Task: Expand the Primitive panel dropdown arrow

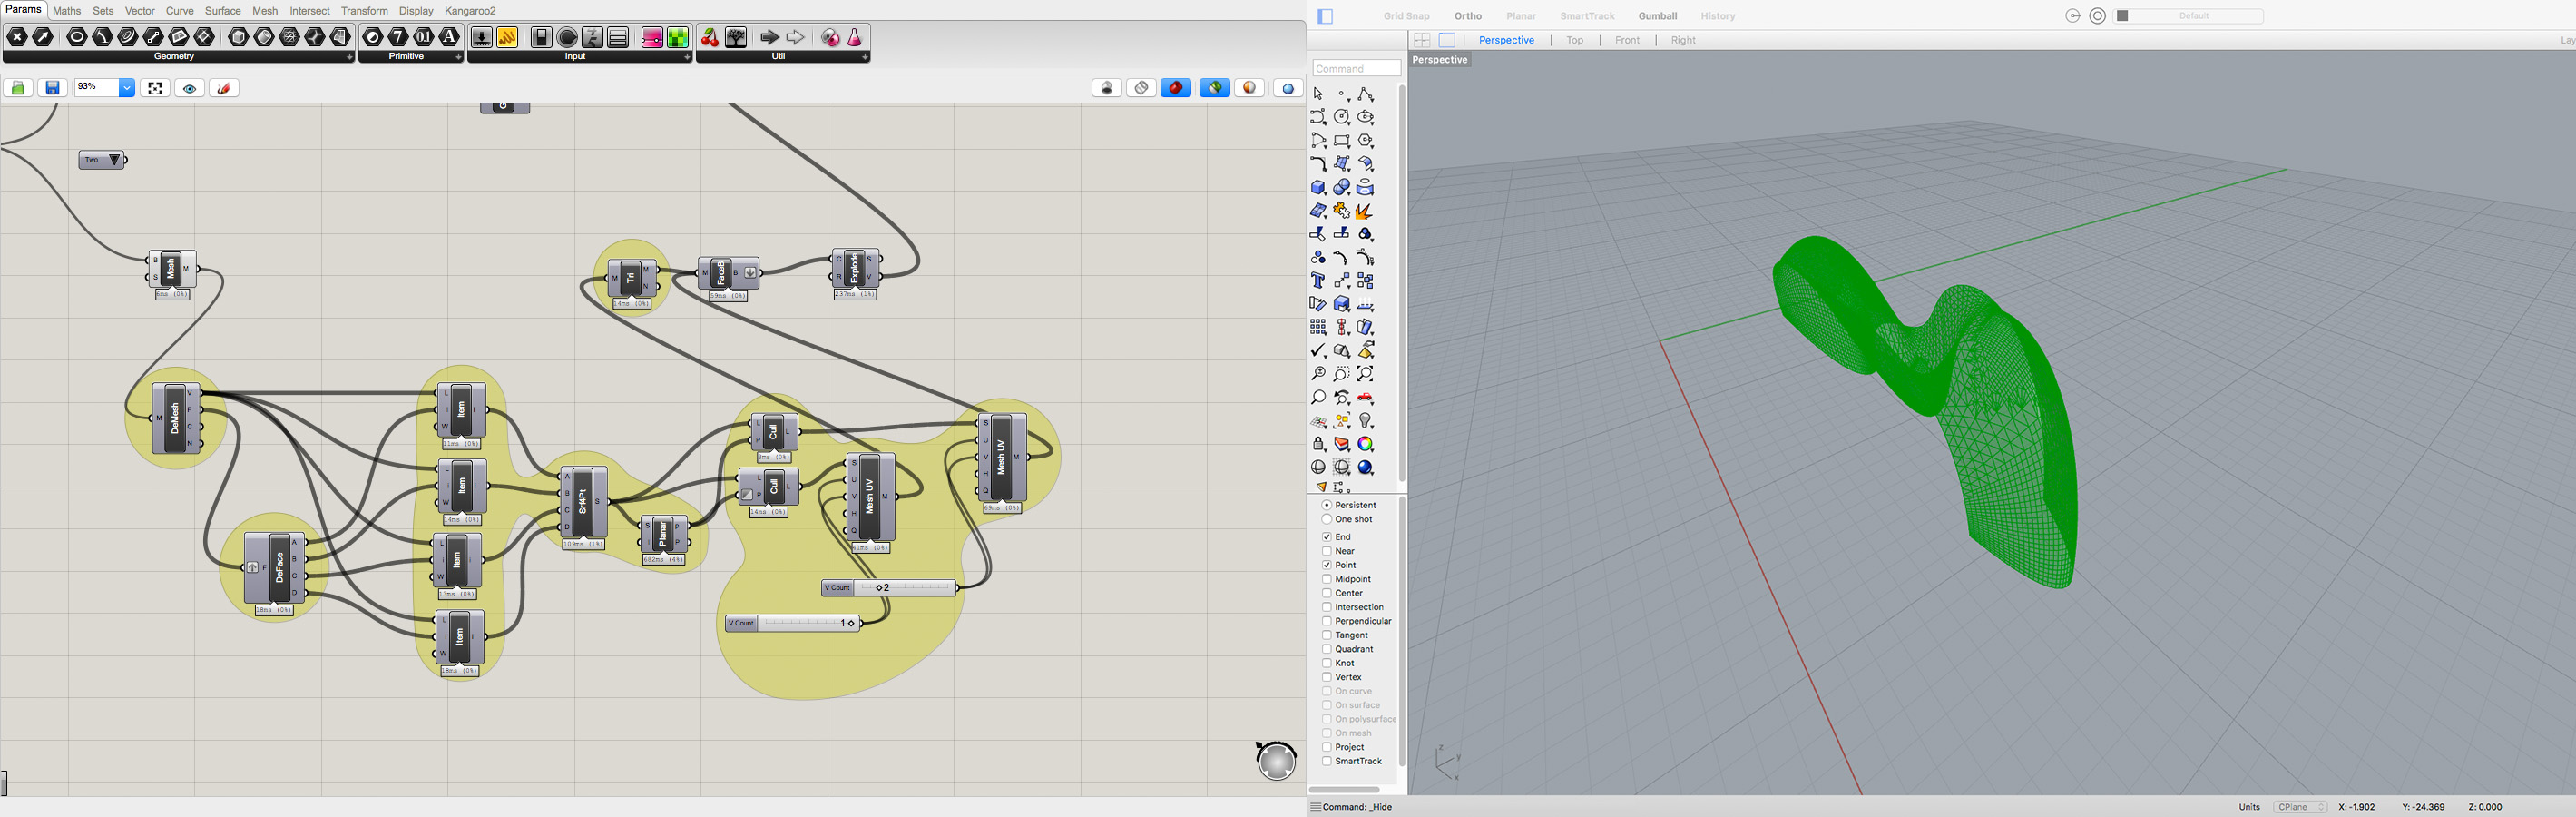Action: coord(458,57)
